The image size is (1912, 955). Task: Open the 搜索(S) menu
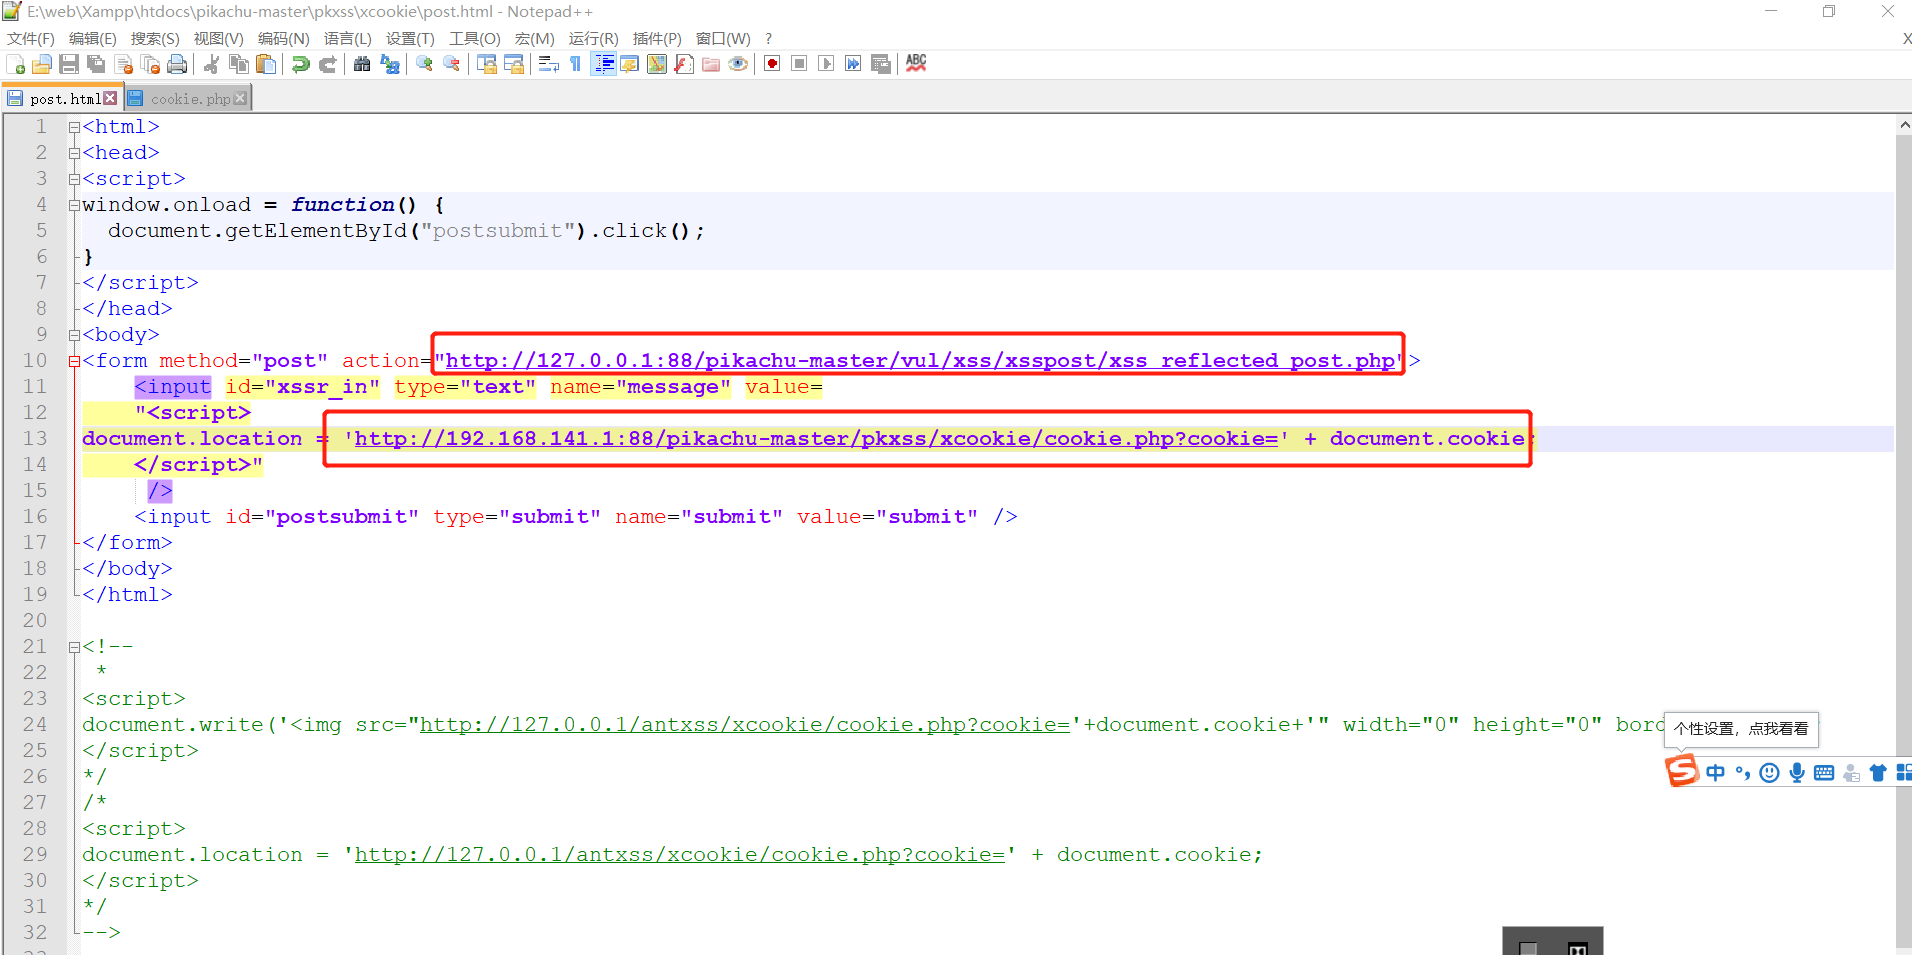tap(155, 39)
